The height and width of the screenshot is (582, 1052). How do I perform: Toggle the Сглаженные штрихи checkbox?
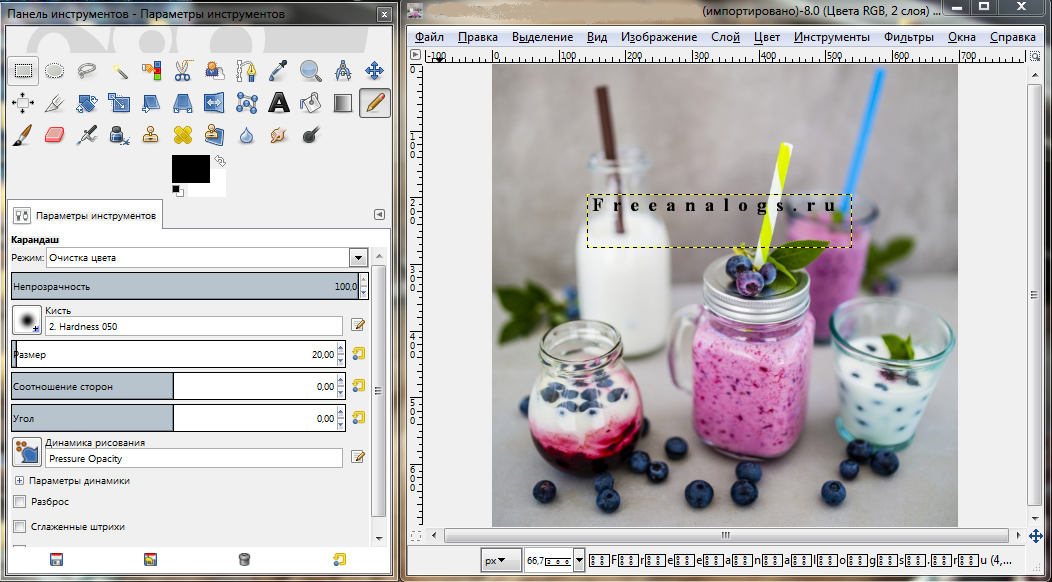[19, 526]
